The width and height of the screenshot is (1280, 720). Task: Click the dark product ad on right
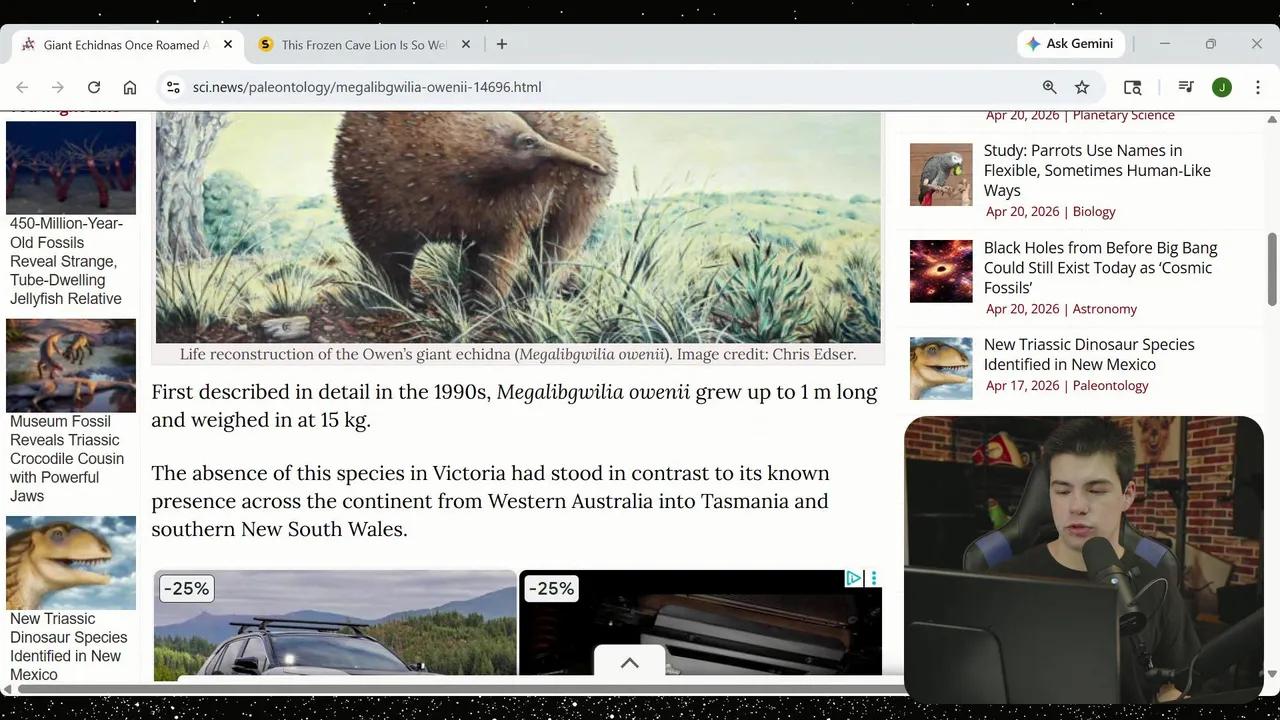pyautogui.click(x=700, y=624)
